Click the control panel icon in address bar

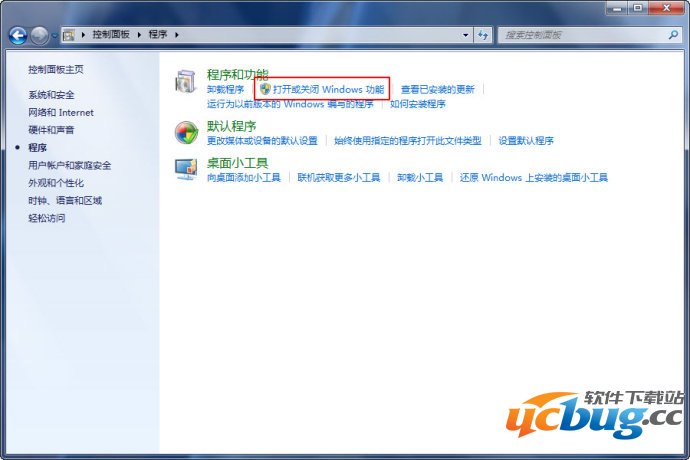pyautogui.click(x=69, y=34)
